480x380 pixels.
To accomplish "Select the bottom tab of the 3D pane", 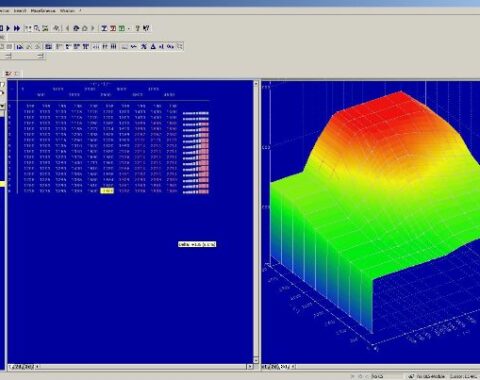I will click(275, 367).
